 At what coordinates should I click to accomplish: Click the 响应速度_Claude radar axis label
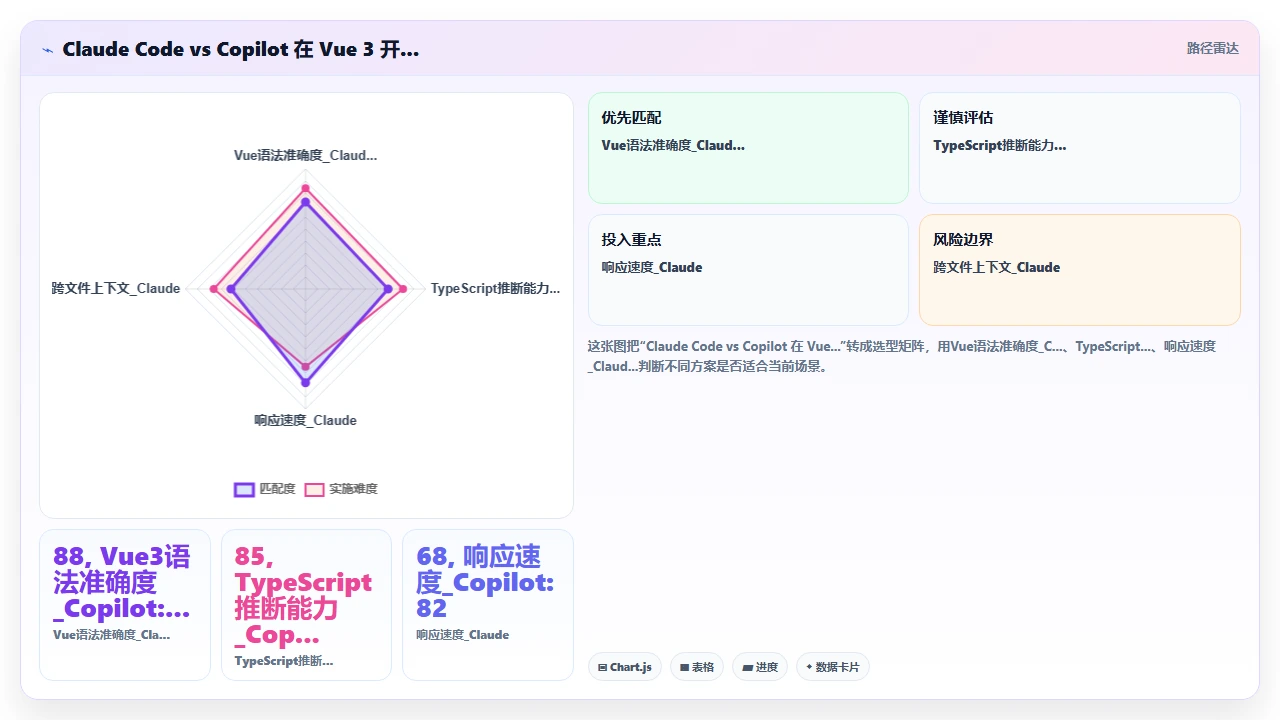305,420
